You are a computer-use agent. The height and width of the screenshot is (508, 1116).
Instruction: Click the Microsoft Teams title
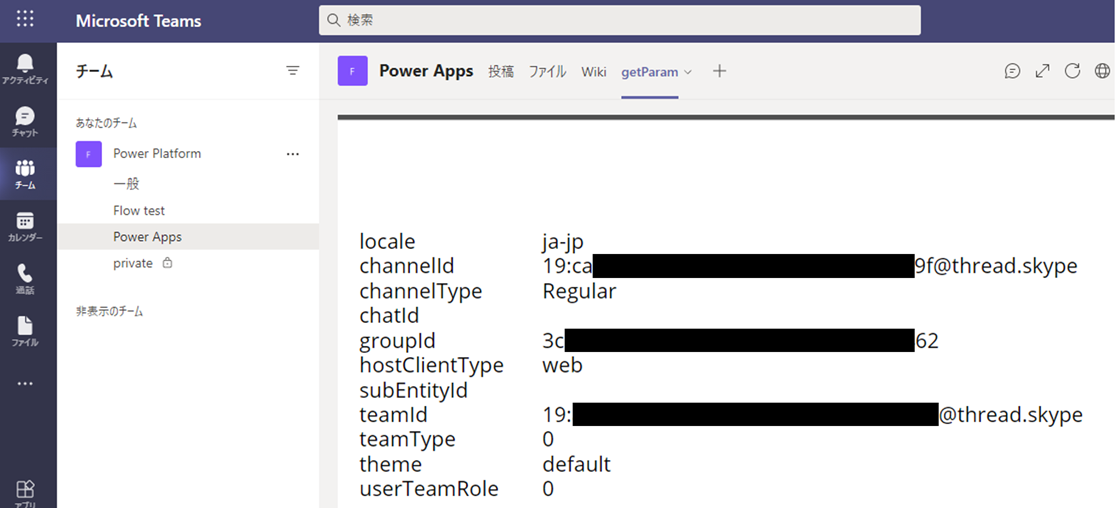139,21
